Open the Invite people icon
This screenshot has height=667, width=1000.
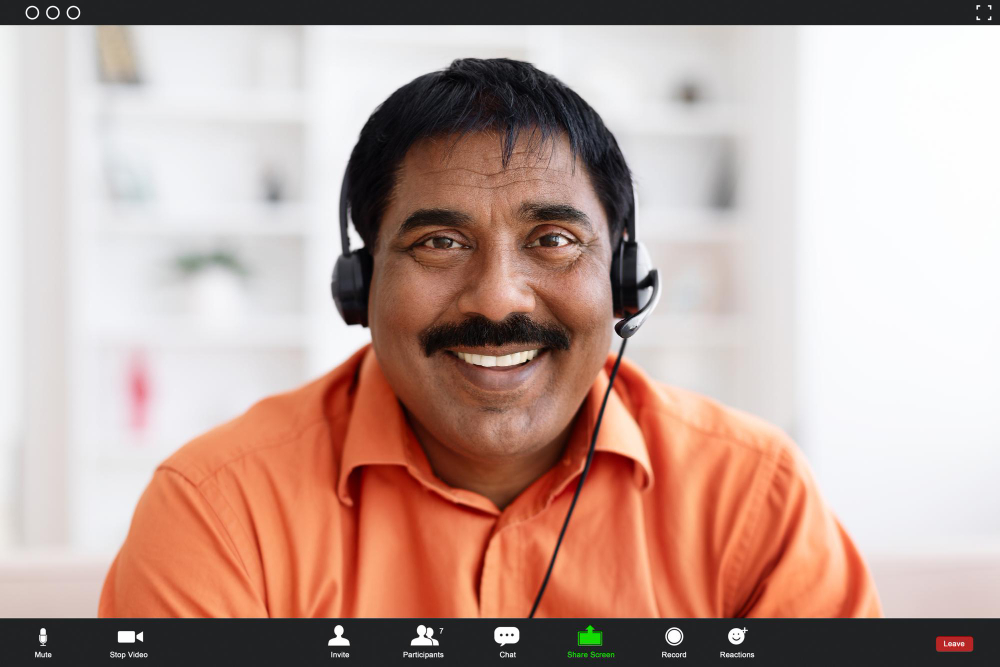339,636
